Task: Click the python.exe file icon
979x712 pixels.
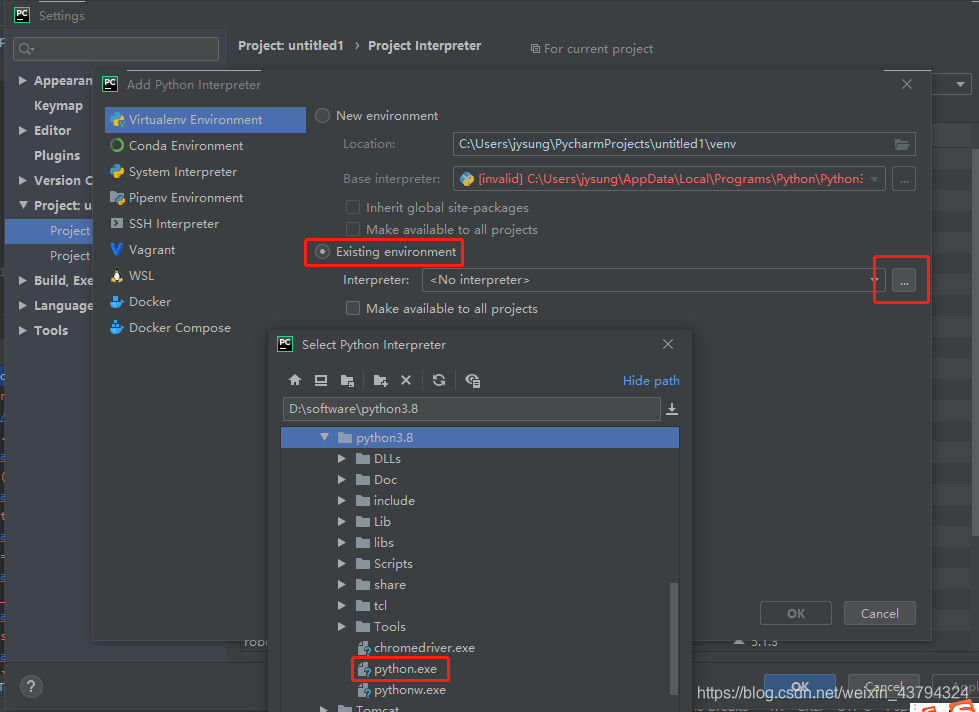Action: [364, 670]
